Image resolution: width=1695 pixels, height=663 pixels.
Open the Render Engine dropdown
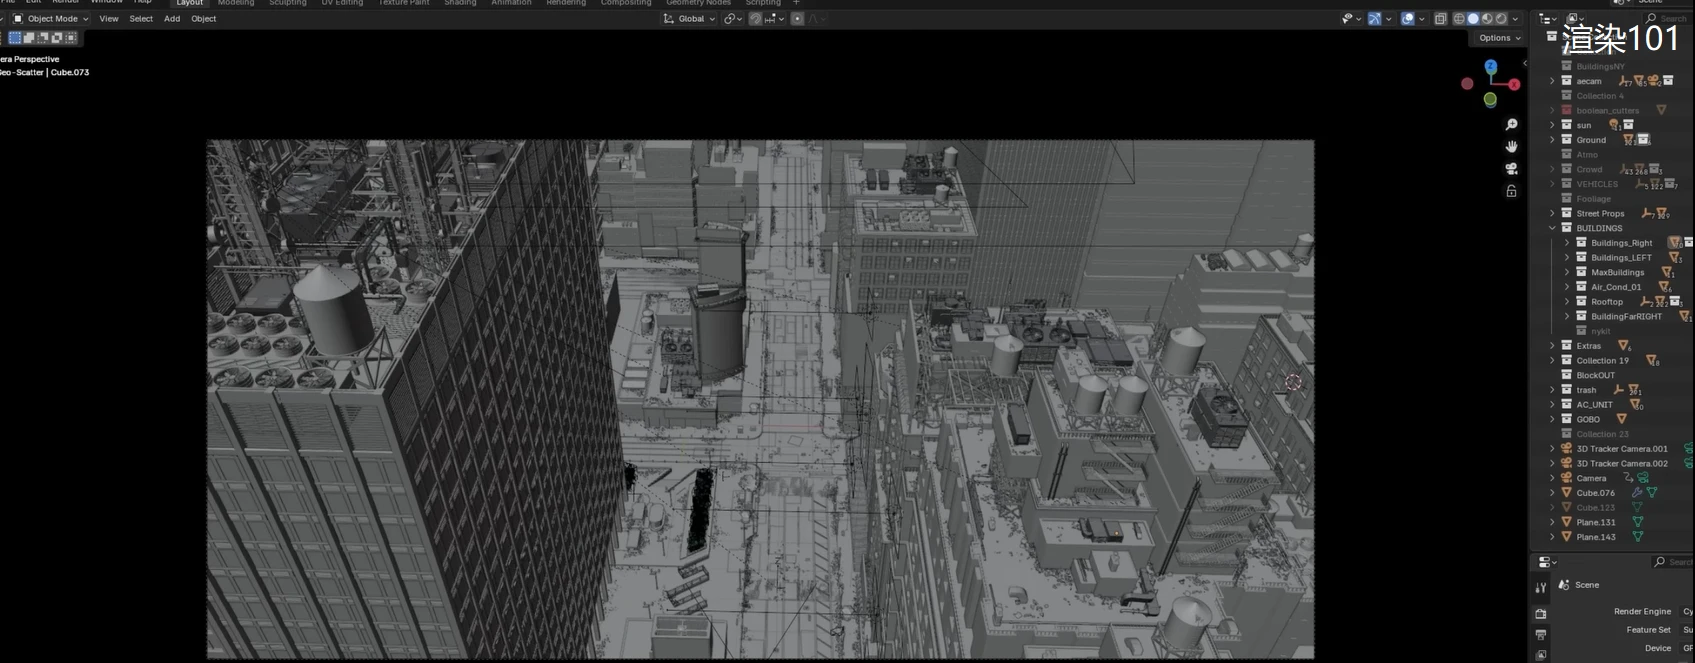(x=1687, y=611)
